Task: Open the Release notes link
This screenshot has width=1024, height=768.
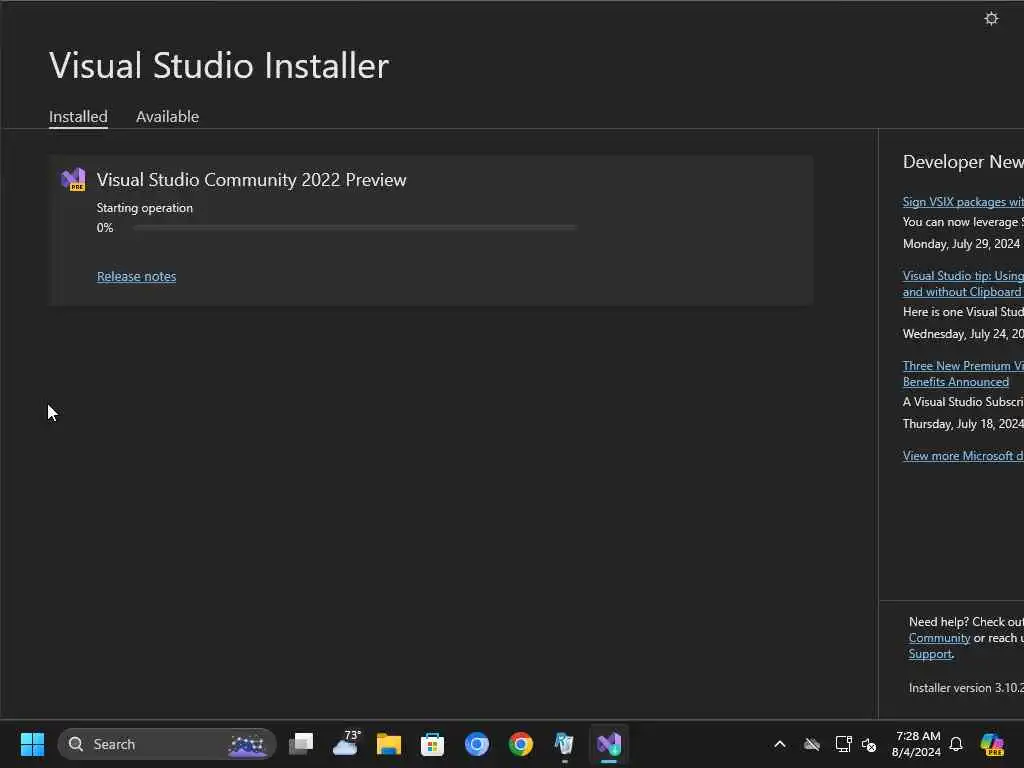Action: pyautogui.click(x=136, y=276)
